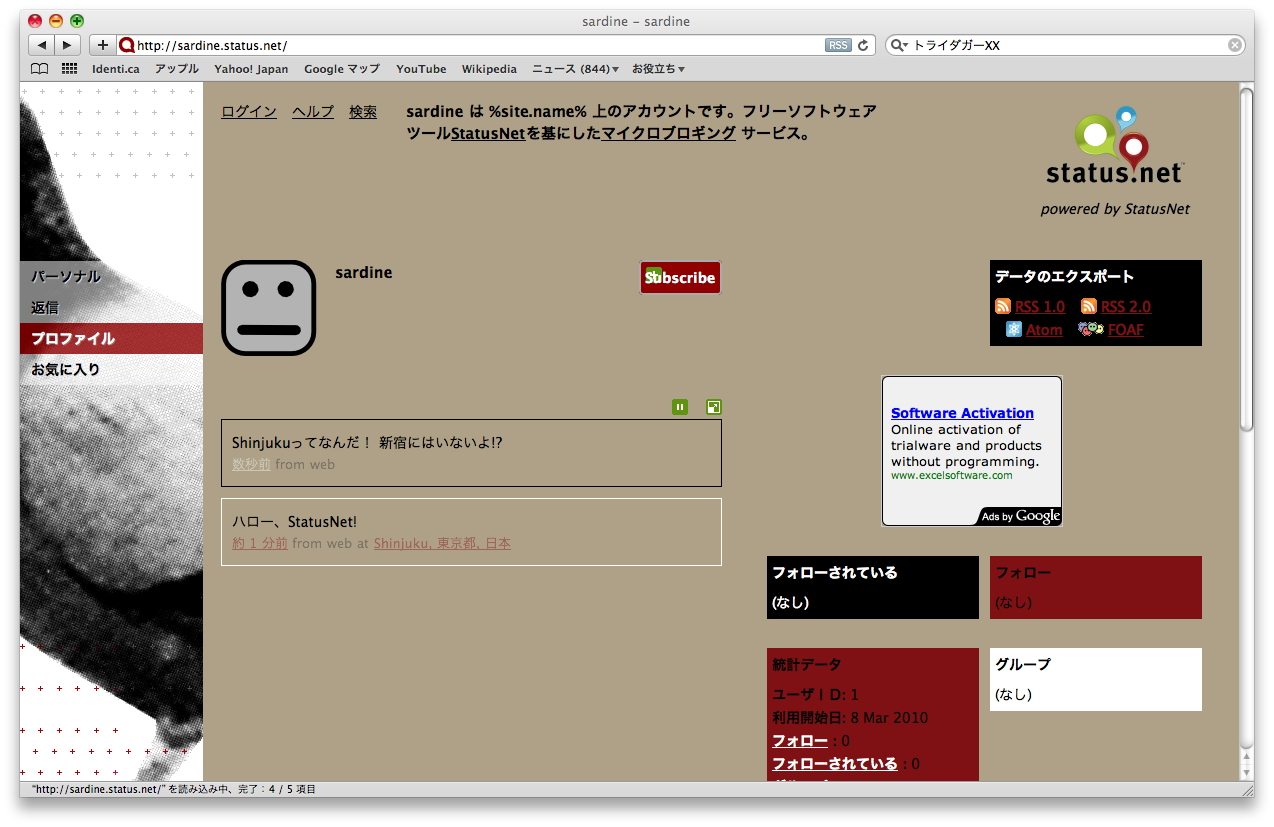The width and height of the screenshot is (1274, 827).
Task: Open the RSS 2.0 link
Action: tap(1126, 306)
